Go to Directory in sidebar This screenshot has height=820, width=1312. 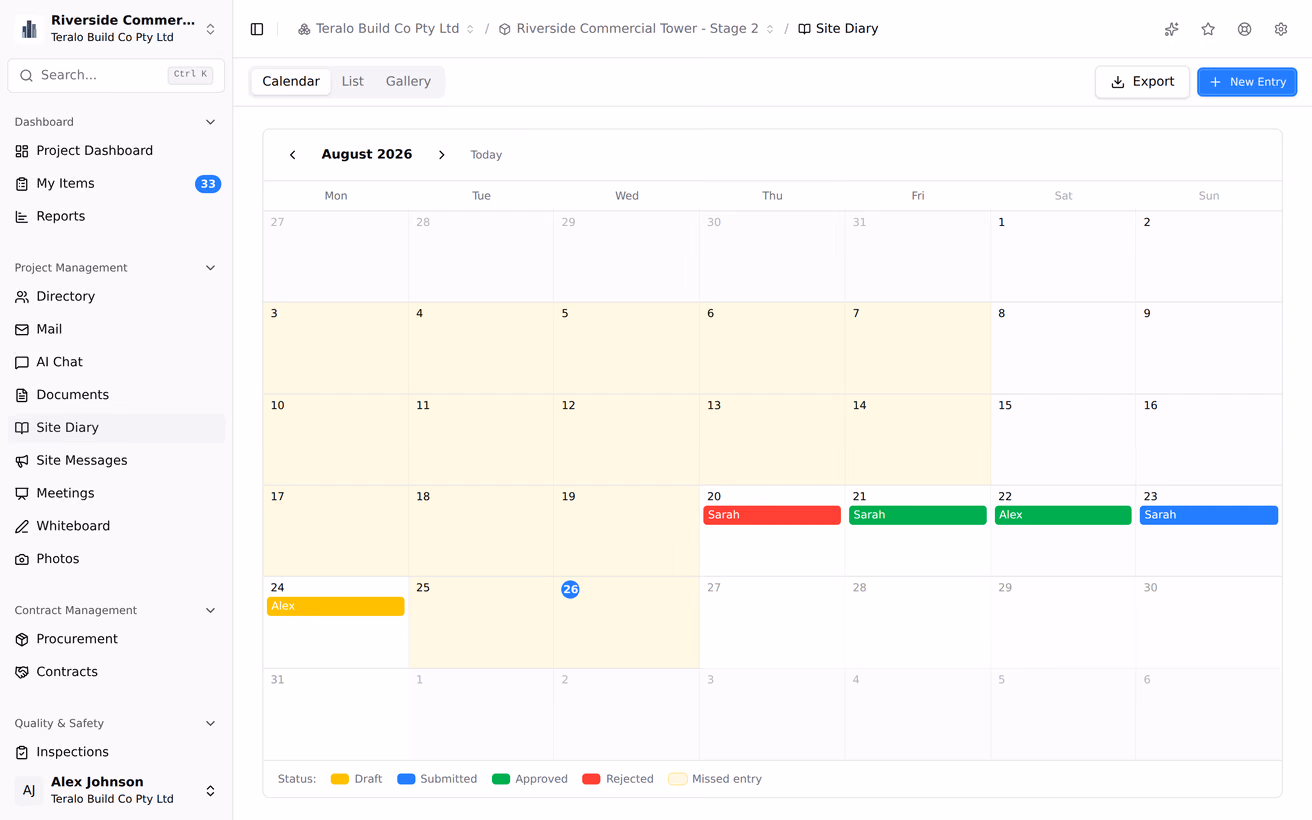116,297
